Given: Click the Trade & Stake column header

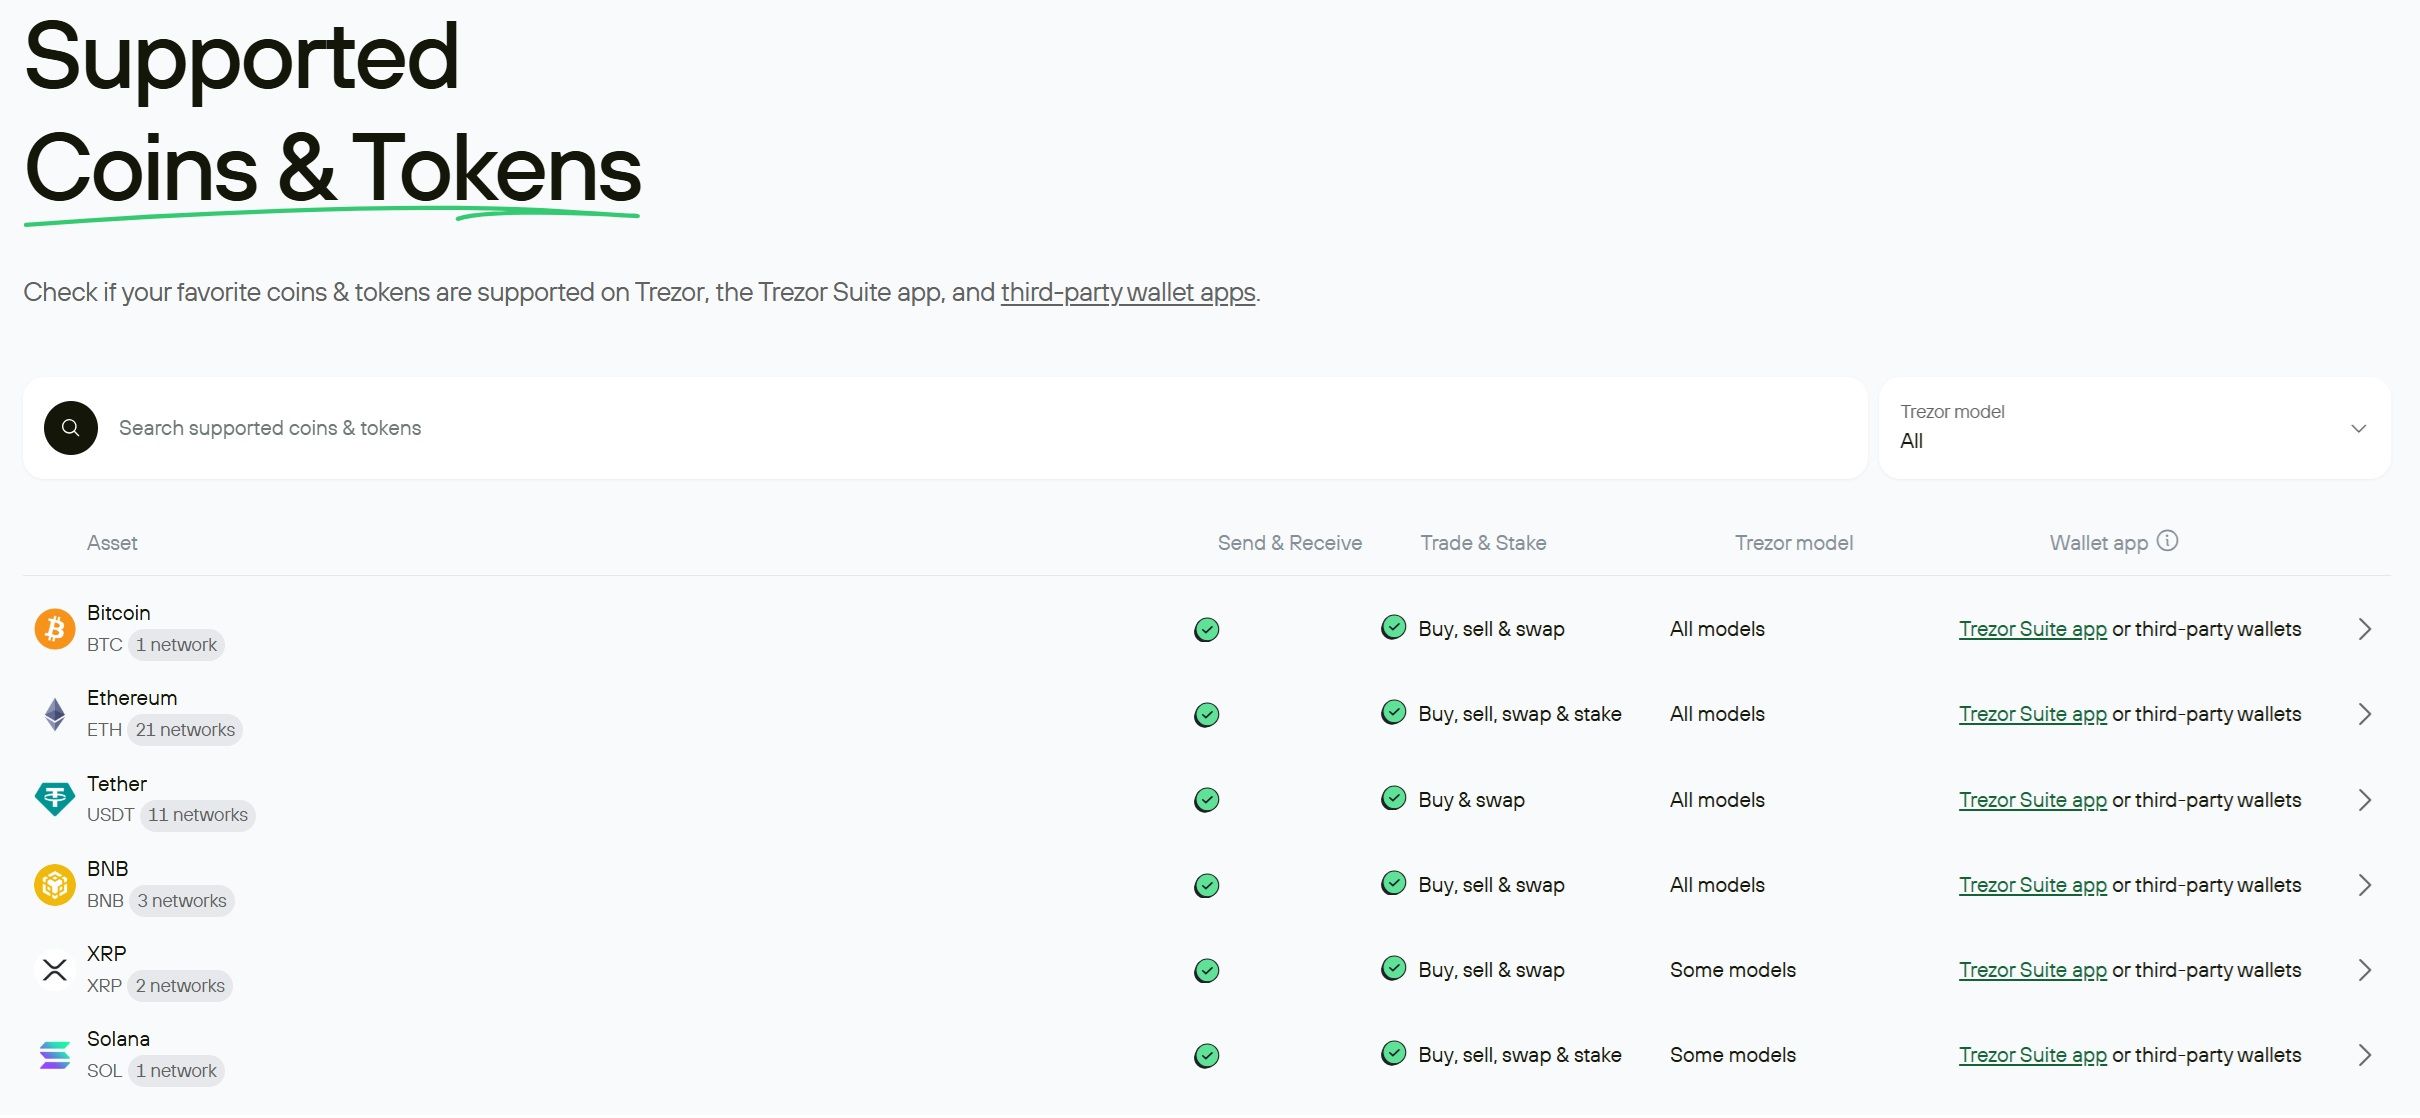Looking at the screenshot, I should (x=1483, y=543).
